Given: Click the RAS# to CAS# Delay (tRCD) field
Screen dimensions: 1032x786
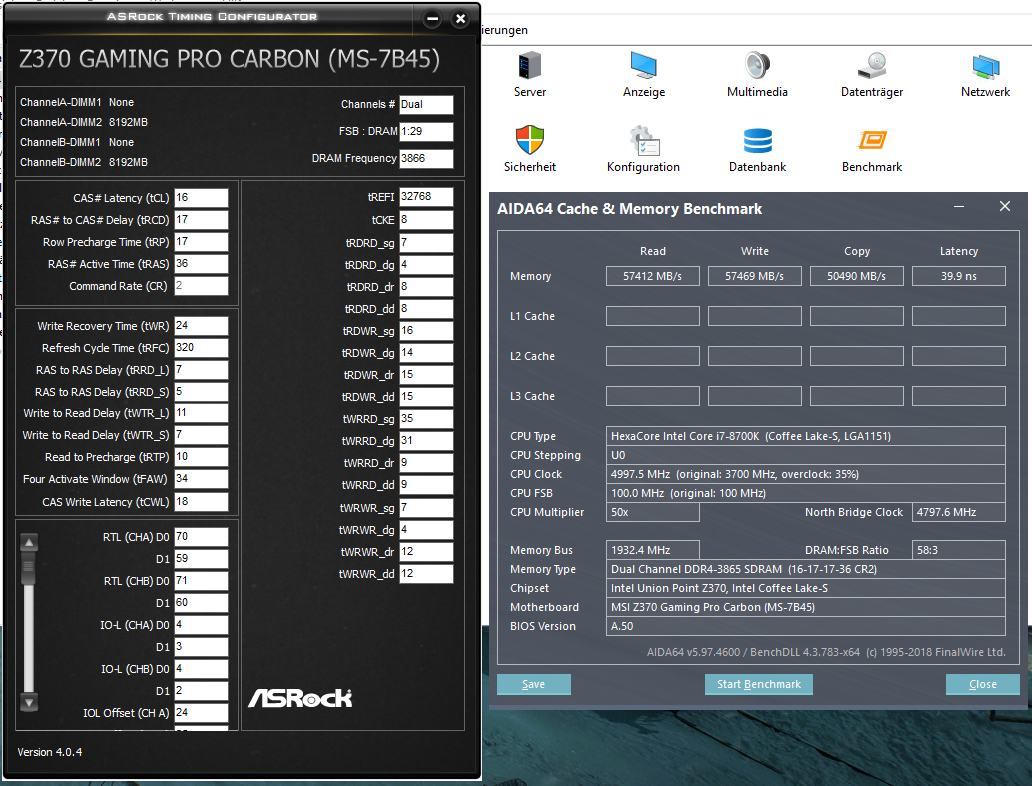Looking at the screenshot, I should pos(201,219).
